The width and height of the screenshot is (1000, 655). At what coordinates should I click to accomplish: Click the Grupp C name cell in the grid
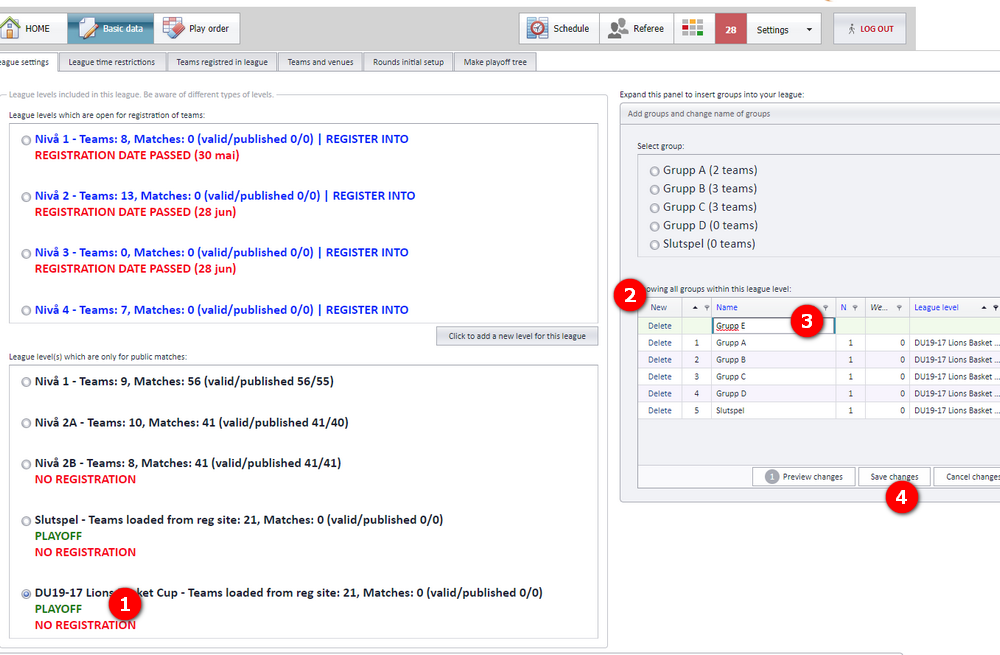(773, 376)
